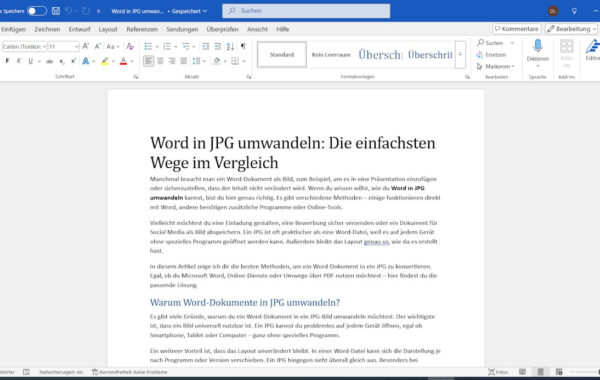Click the bullet list icon
This screenshot has height=380, width=600.
[148, 46]
